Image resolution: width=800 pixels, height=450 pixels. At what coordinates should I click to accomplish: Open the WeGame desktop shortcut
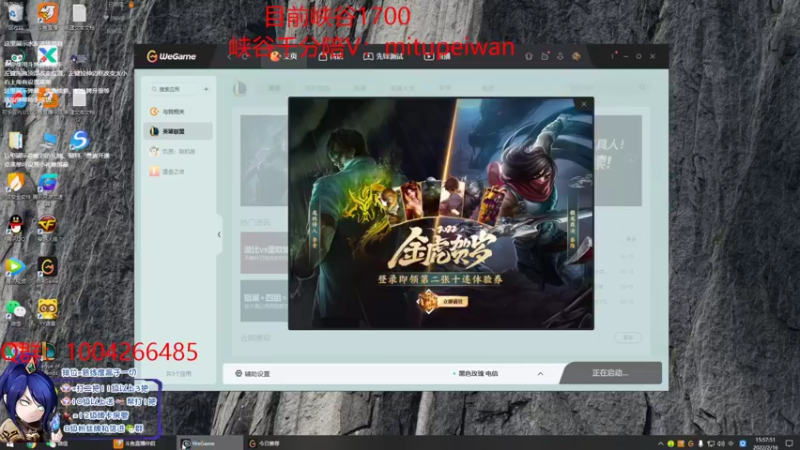tap(47, 267)
